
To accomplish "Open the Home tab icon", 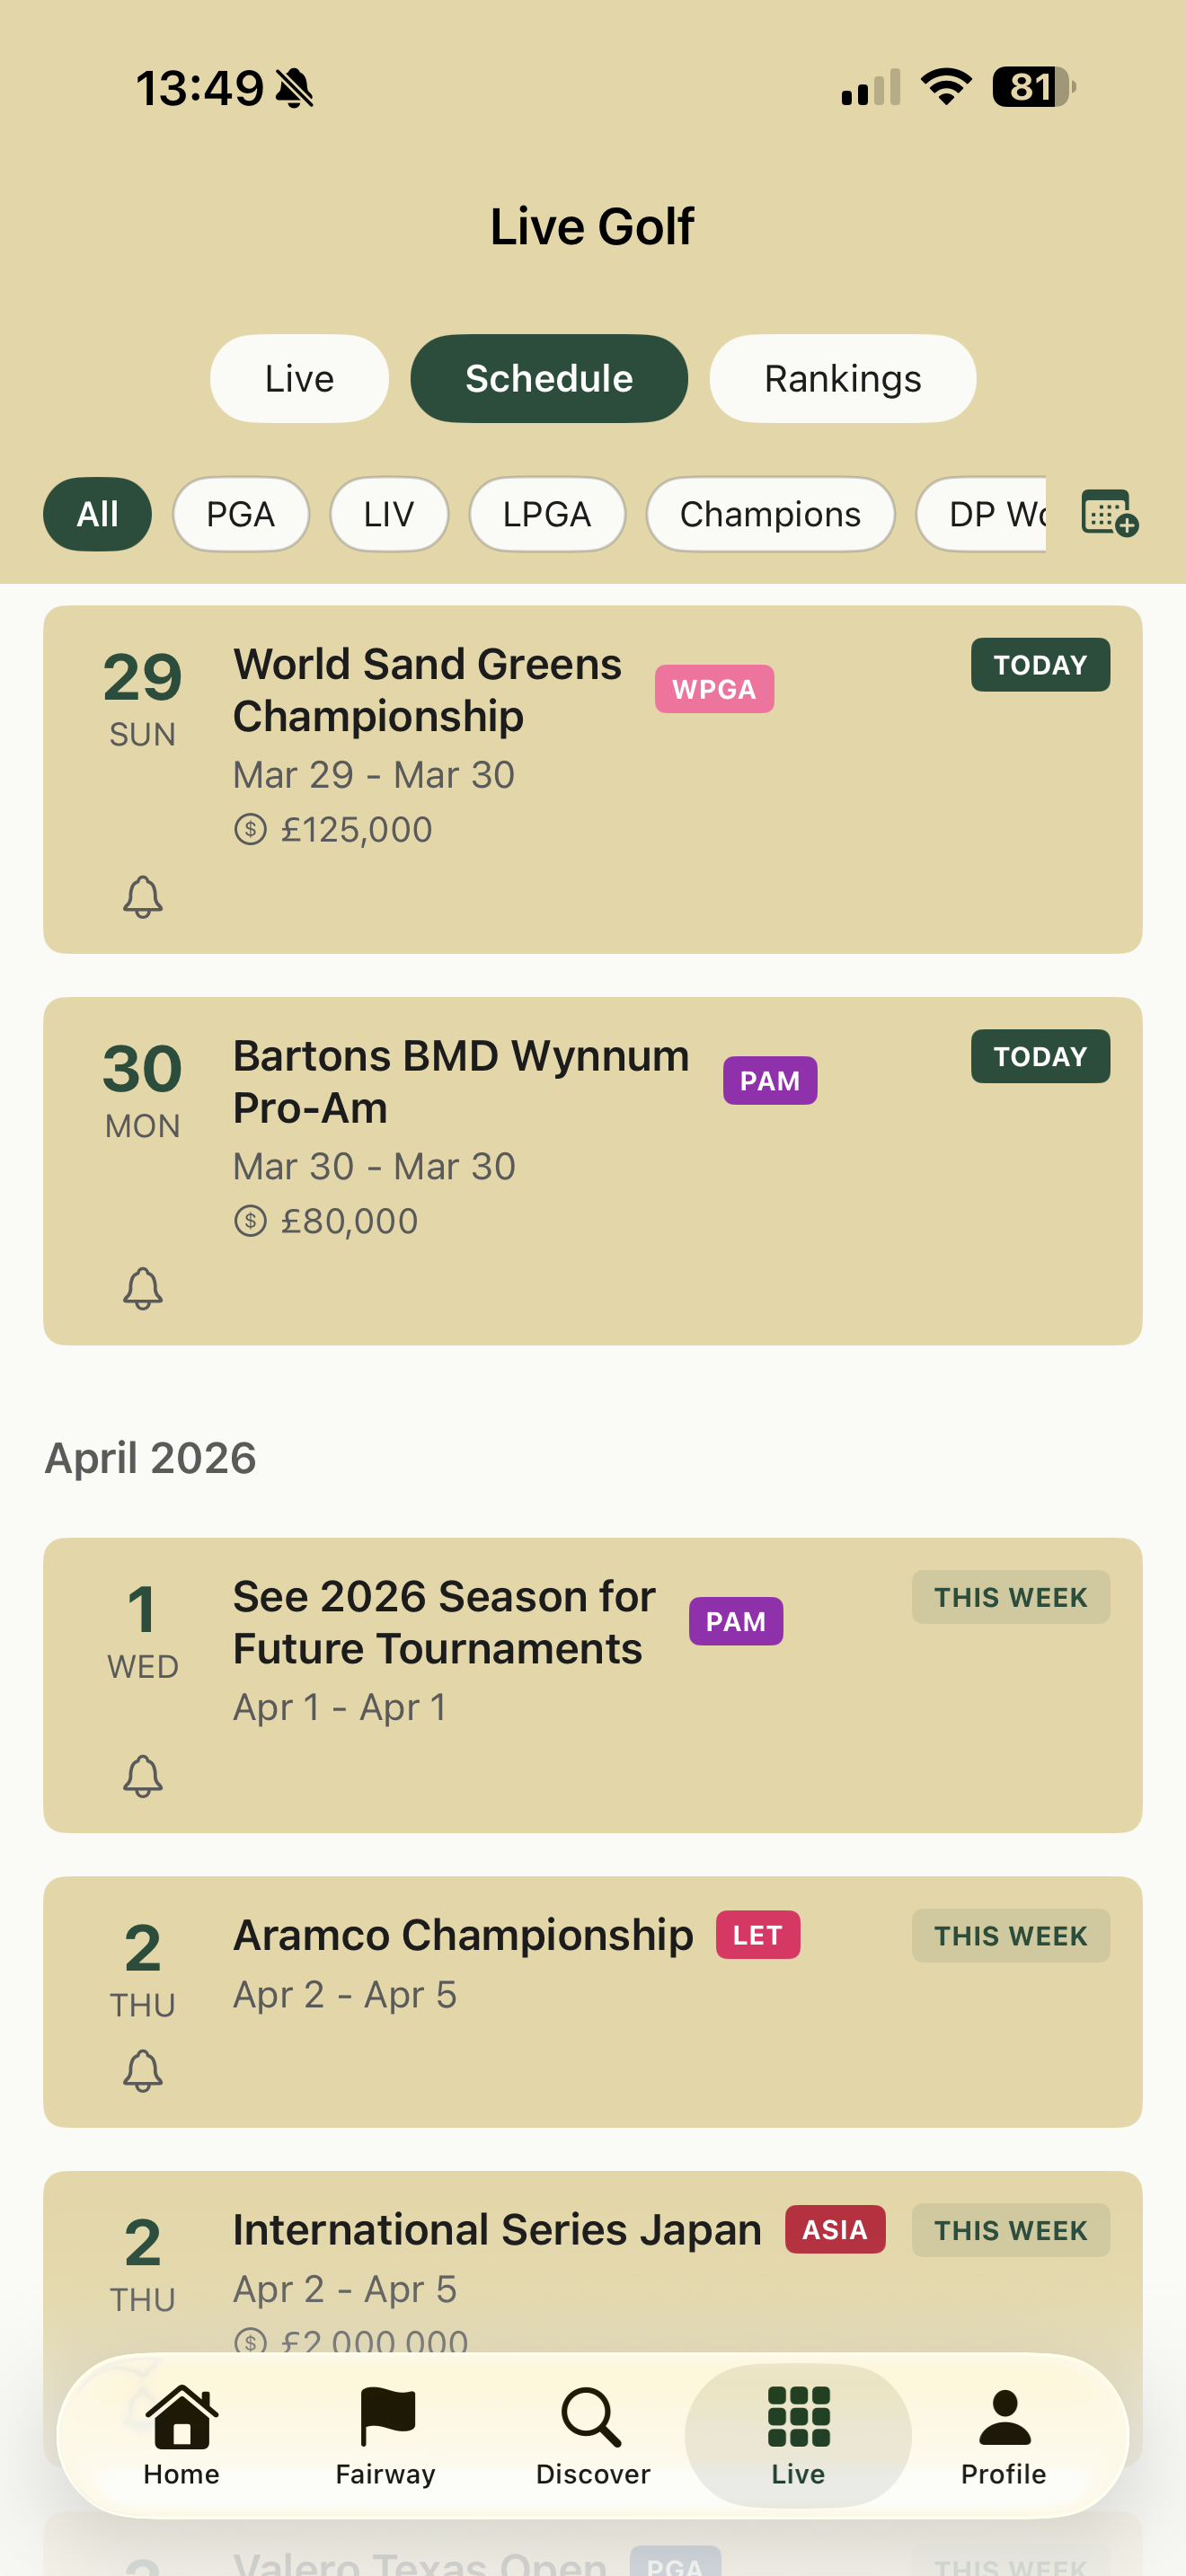I will pos(182,2416).
